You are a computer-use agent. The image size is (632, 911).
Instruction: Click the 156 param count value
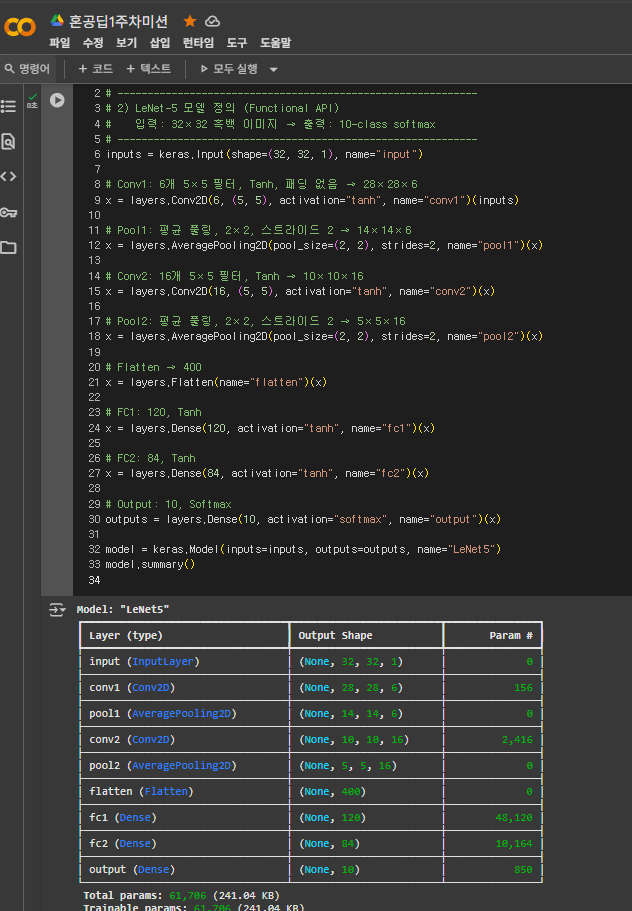(x=523, y=687)
